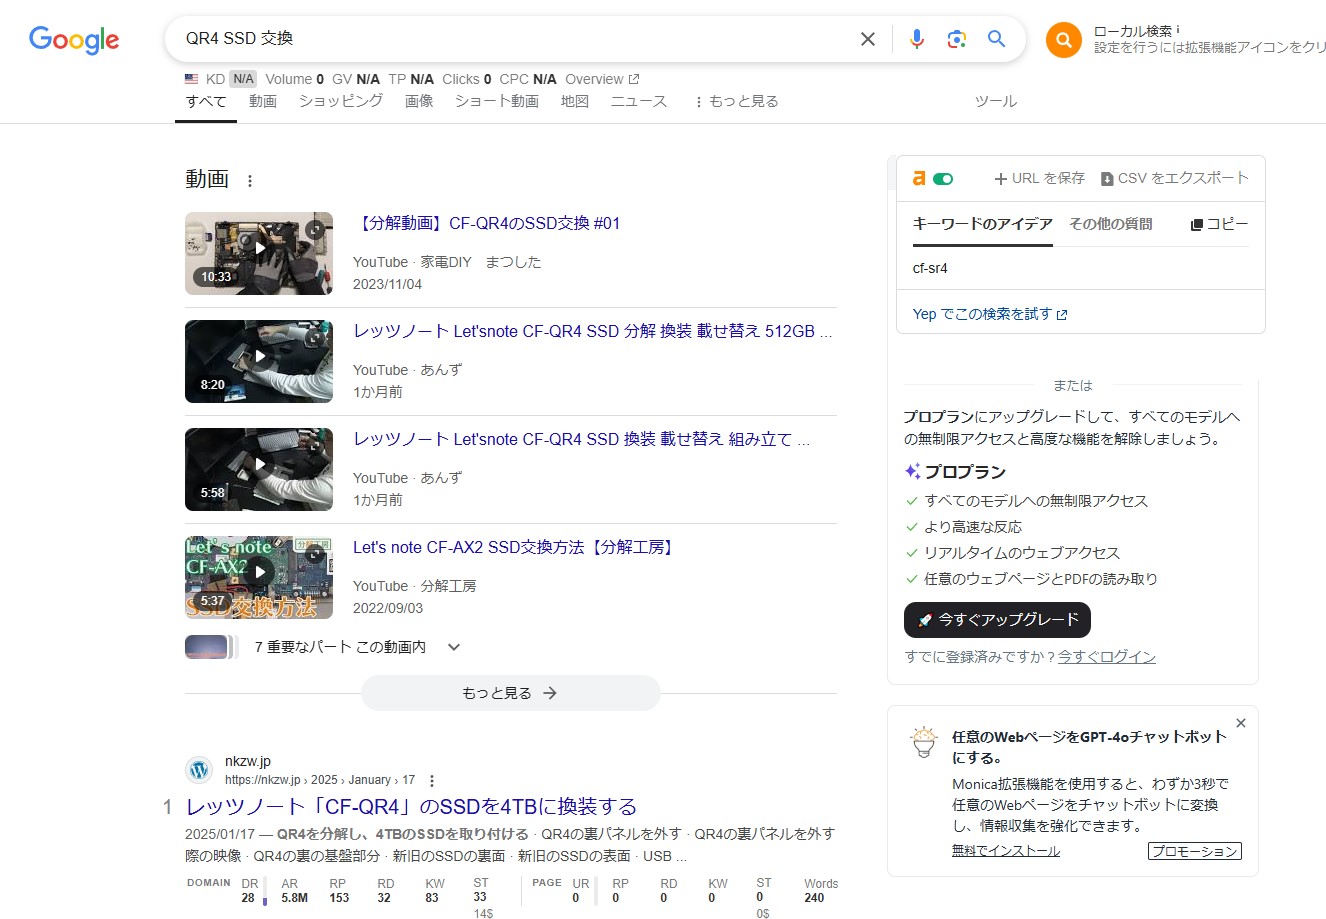Open the CF-QR4 SSD 分解 換装 512GB video link
Image resolution: width=1326 pixels, height=919 pixels.
coord(593,331)
